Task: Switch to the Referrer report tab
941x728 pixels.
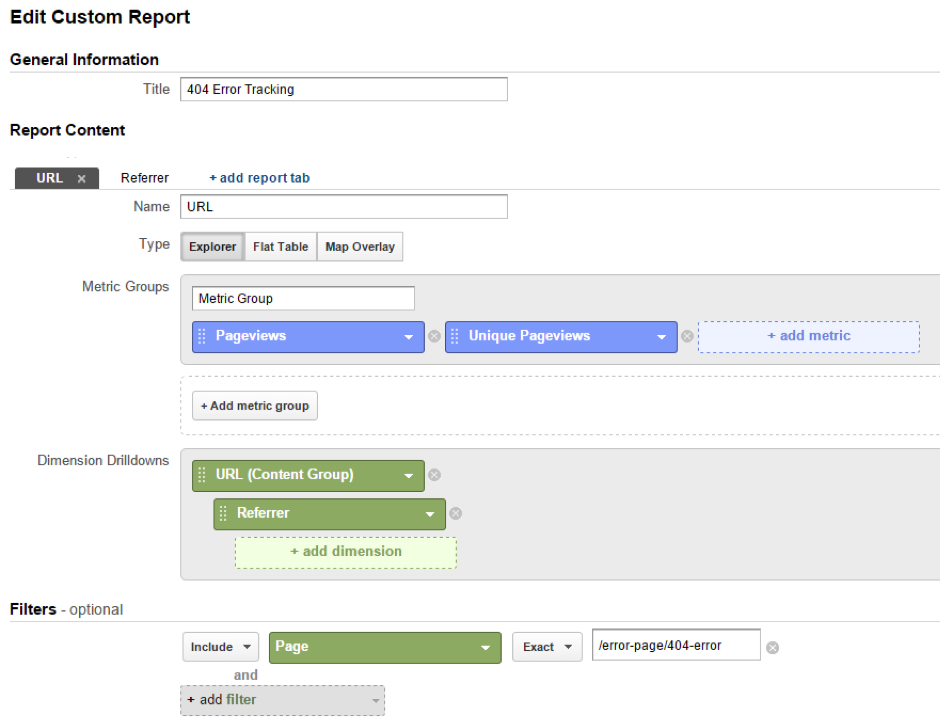Action: [145, 178]
